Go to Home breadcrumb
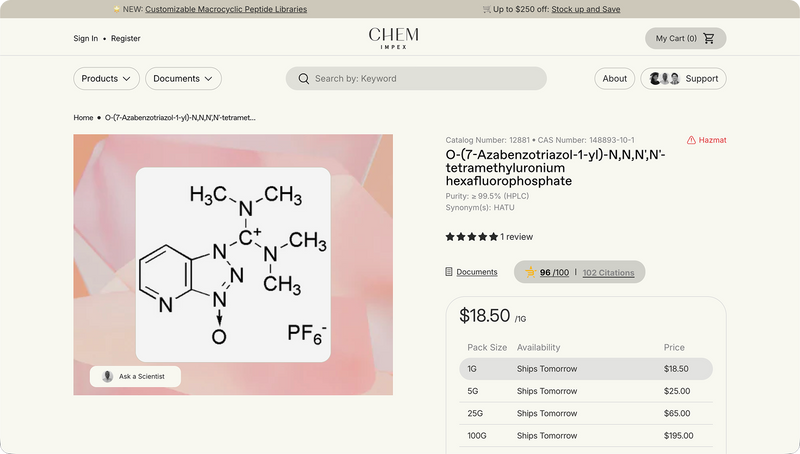Screen dimensions: 800x454 [x=83, y=118]
